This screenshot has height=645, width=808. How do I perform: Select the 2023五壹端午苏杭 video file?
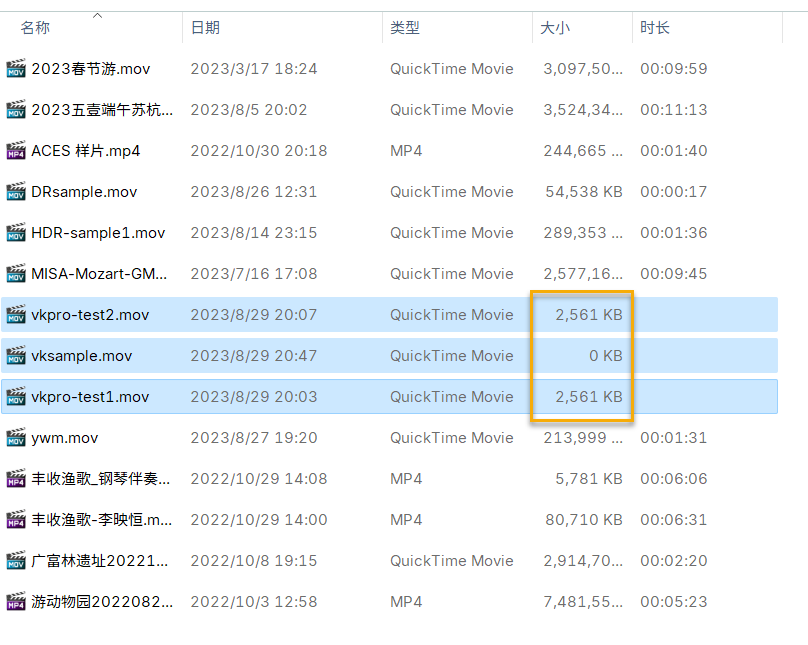[x=102, y=110]
